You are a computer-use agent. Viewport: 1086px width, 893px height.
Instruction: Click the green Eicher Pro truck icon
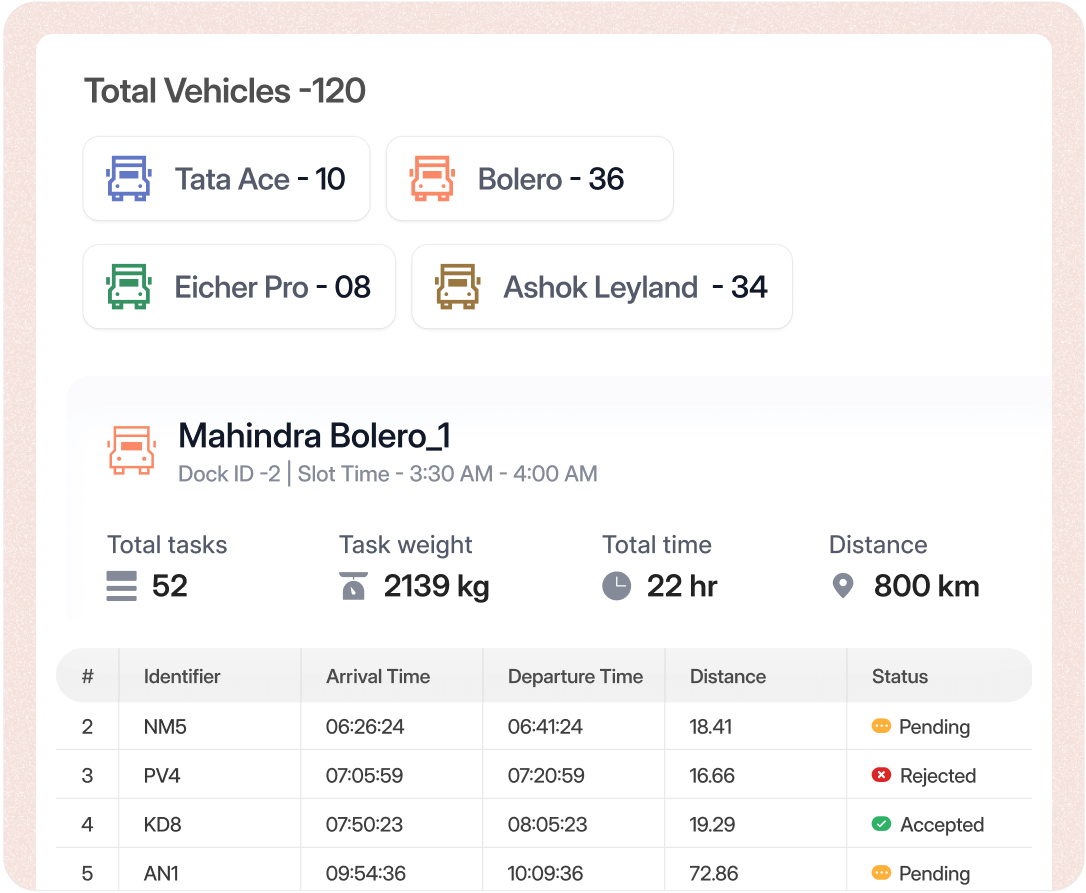click(x=129, y=287)
